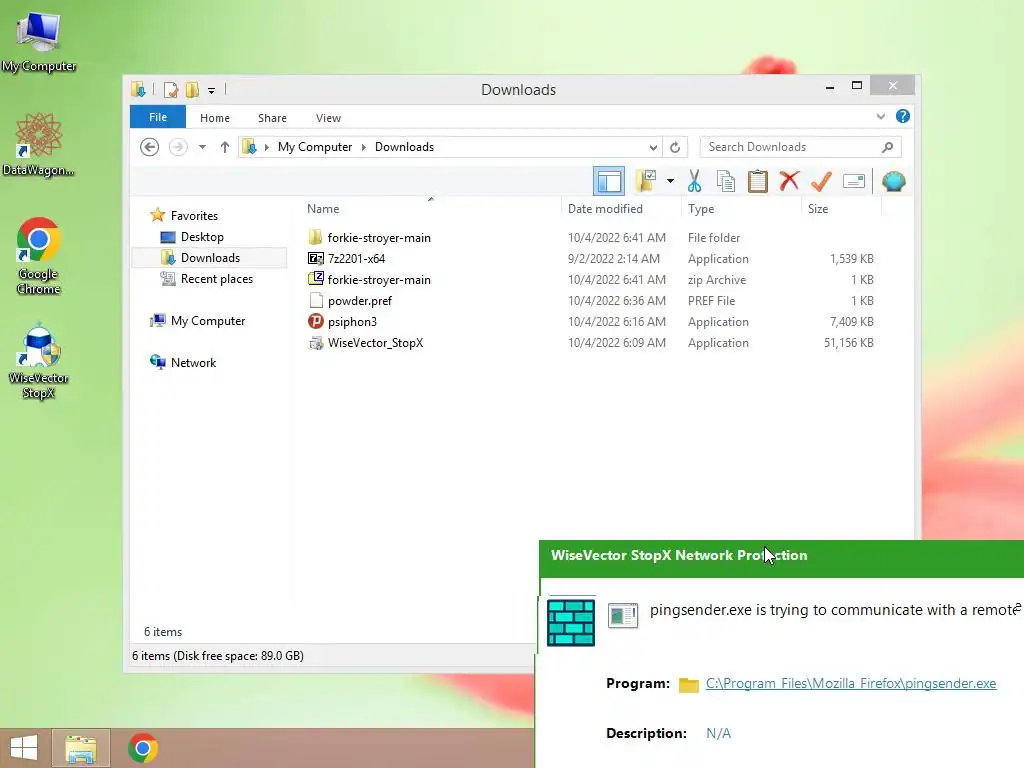This screenshot has width=1024, height=768.
Task: Select the psiphon3 application
Action: click(x=352, y=321)
